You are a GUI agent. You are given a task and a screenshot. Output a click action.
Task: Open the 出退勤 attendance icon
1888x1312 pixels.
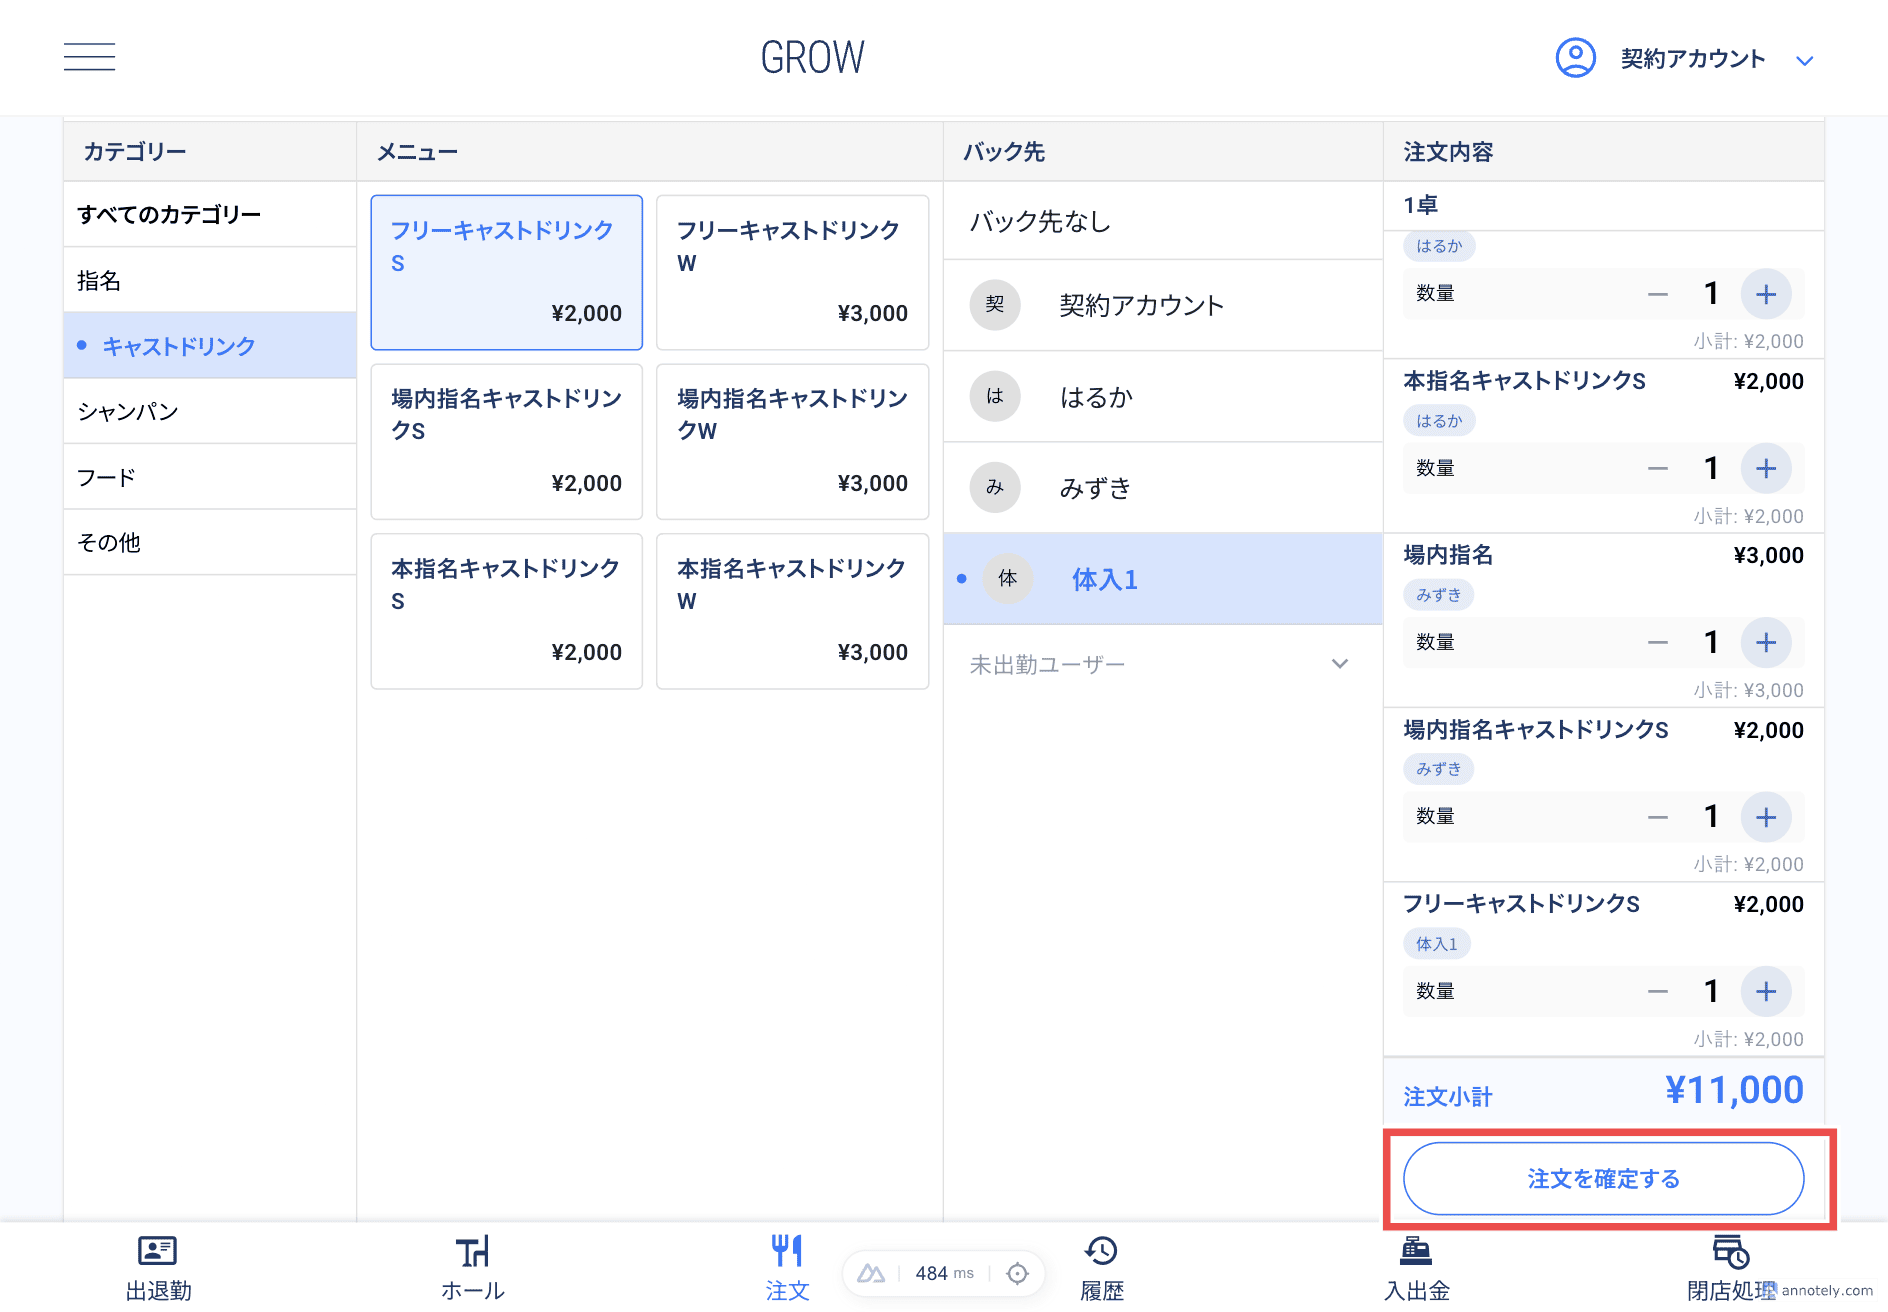(157, 1251)
